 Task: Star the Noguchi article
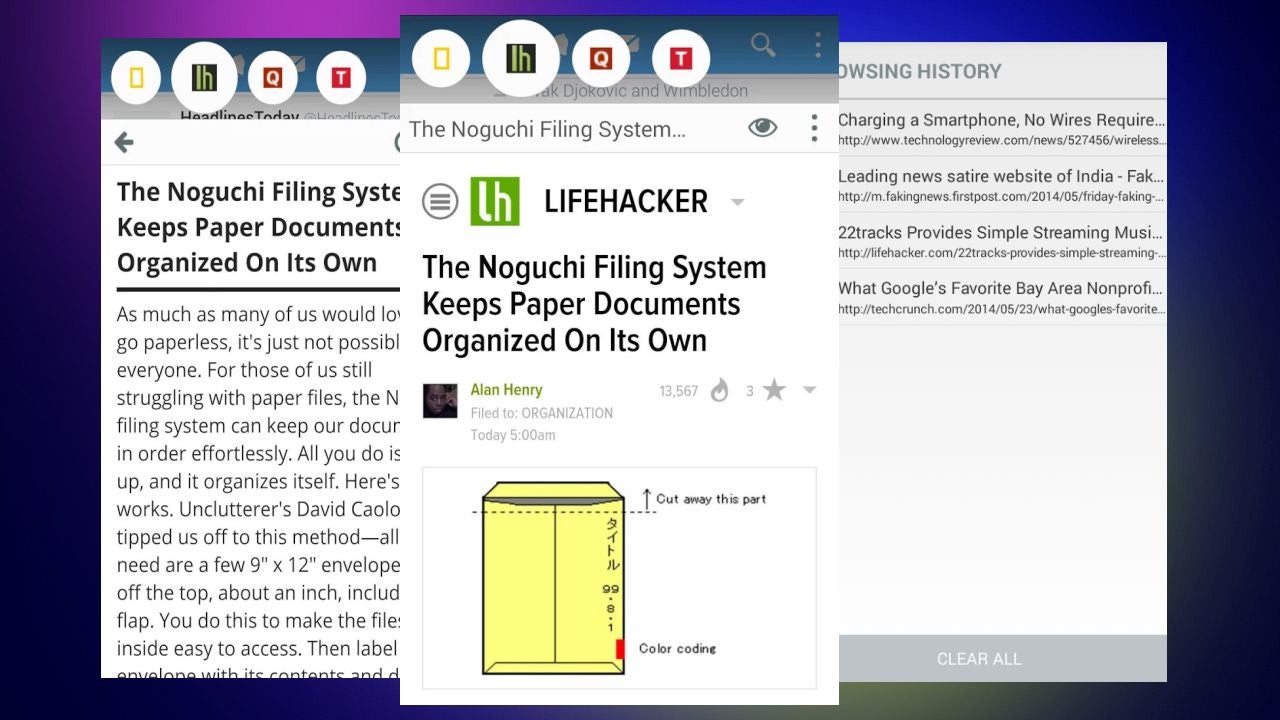pyautogui.click(x=774, y=390)
